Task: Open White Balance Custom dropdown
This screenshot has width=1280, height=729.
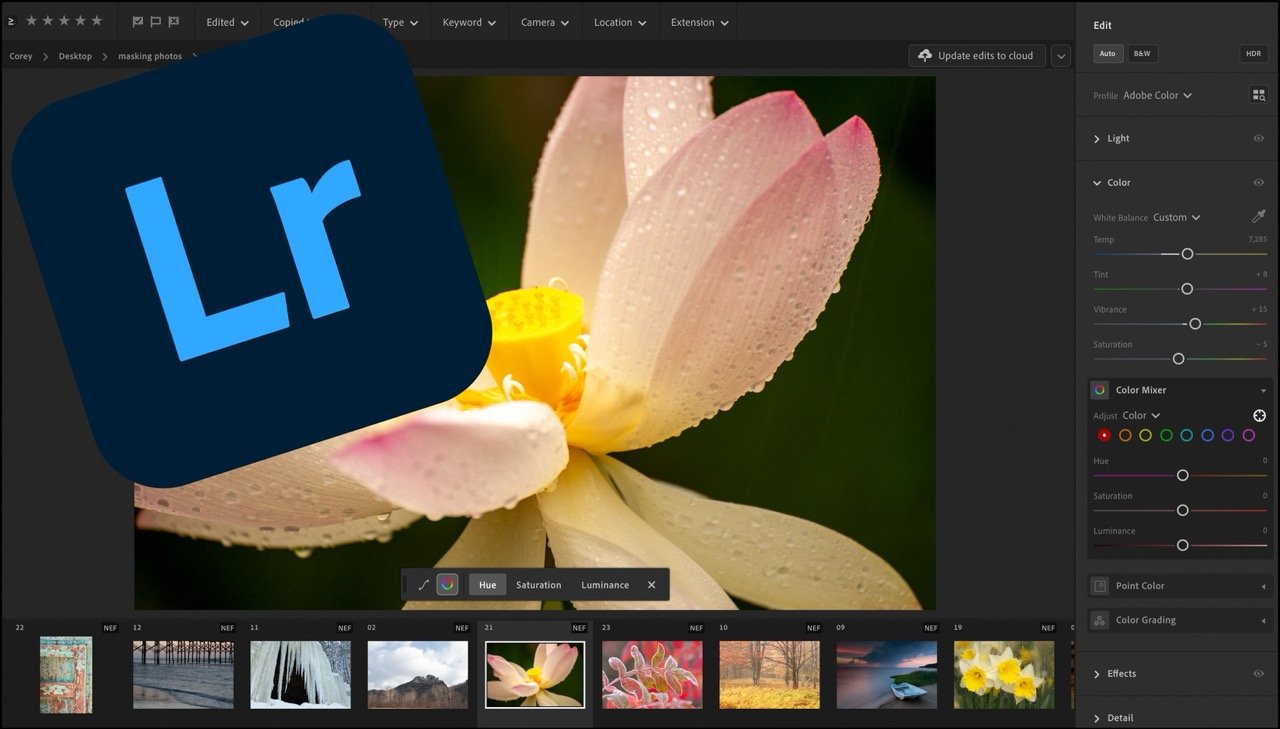Action: point(1176,217)
